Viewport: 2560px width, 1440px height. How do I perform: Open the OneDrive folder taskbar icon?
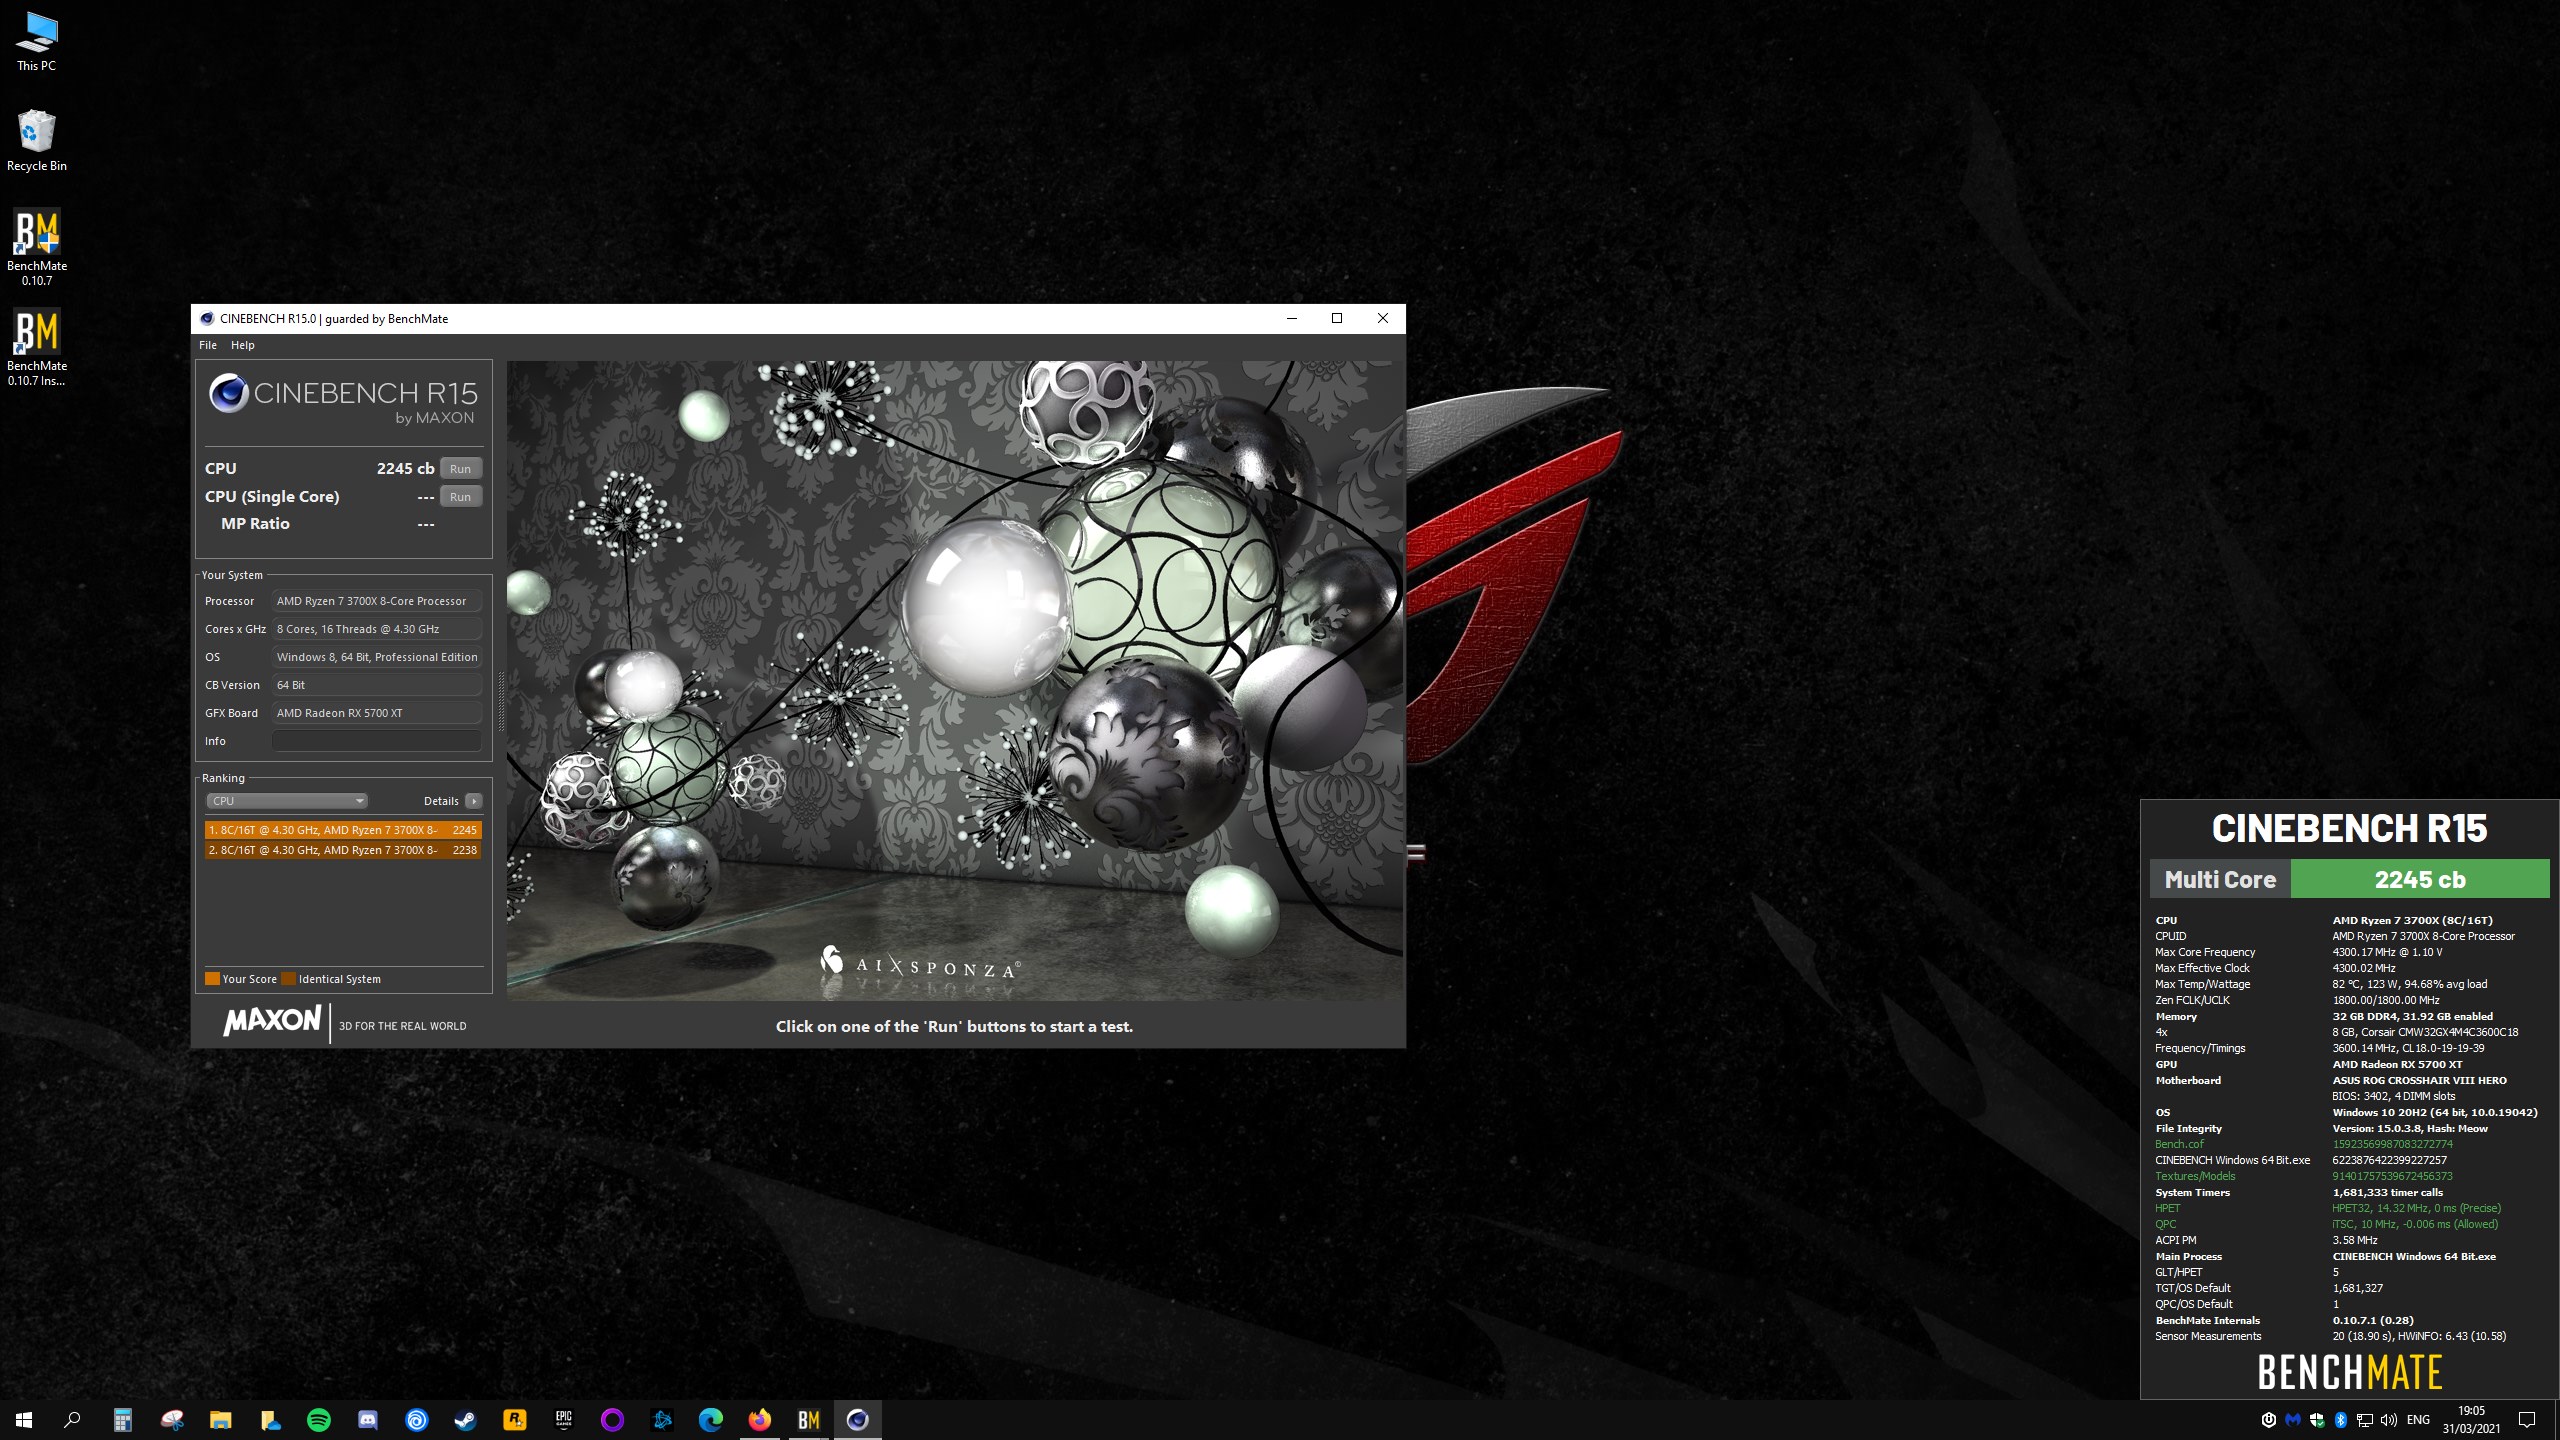[x=270, y=1420]
